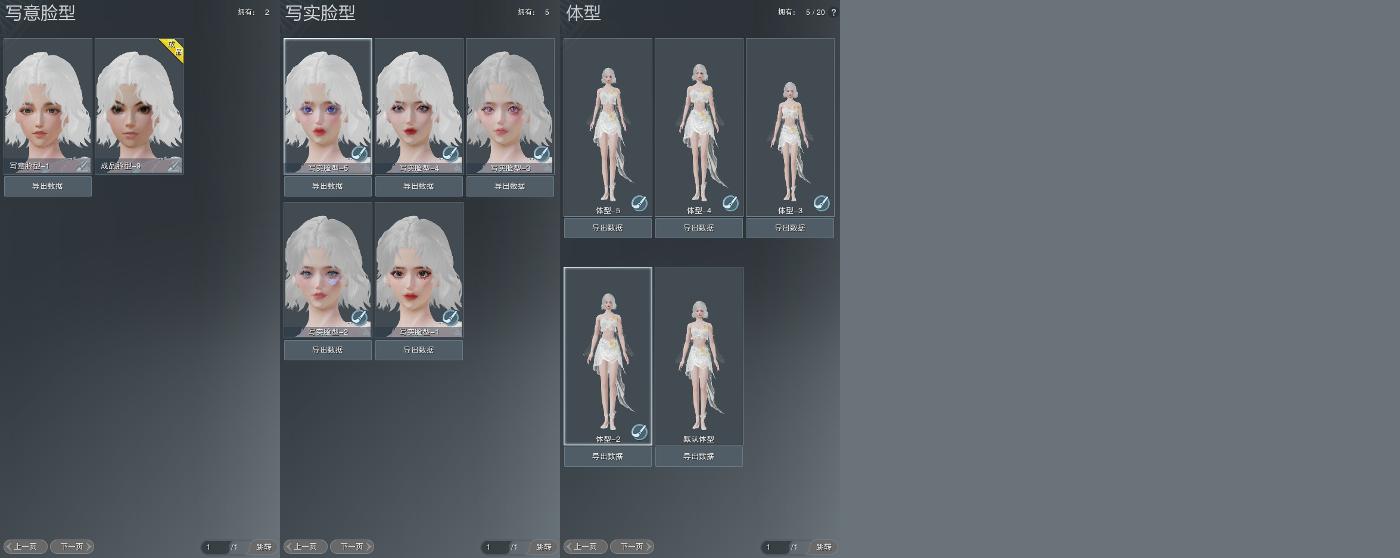Viewport: 1400px width, 558px height.
Task: Click 导出数据 button under 体型 5
Action: point(608,228)
